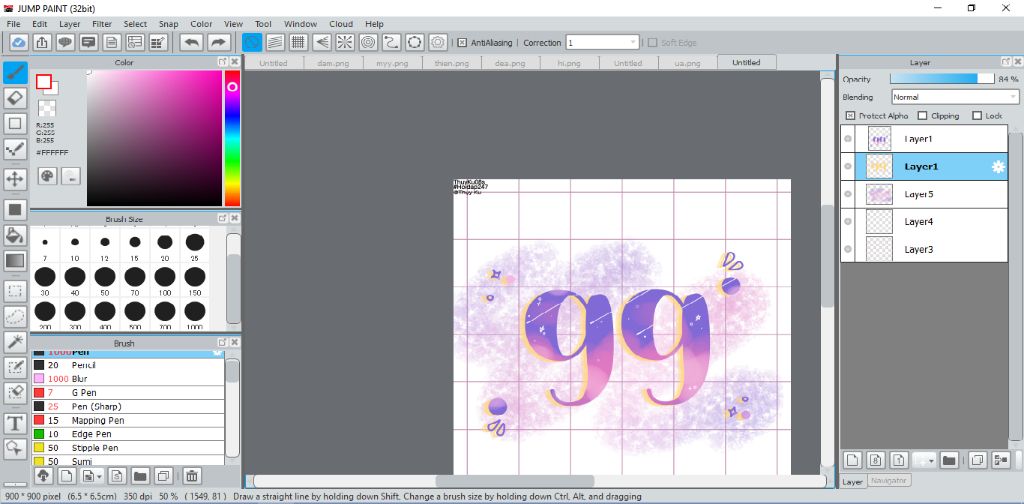
Task: Add new layer with blank page icon
Action: [x=854, y=460]
